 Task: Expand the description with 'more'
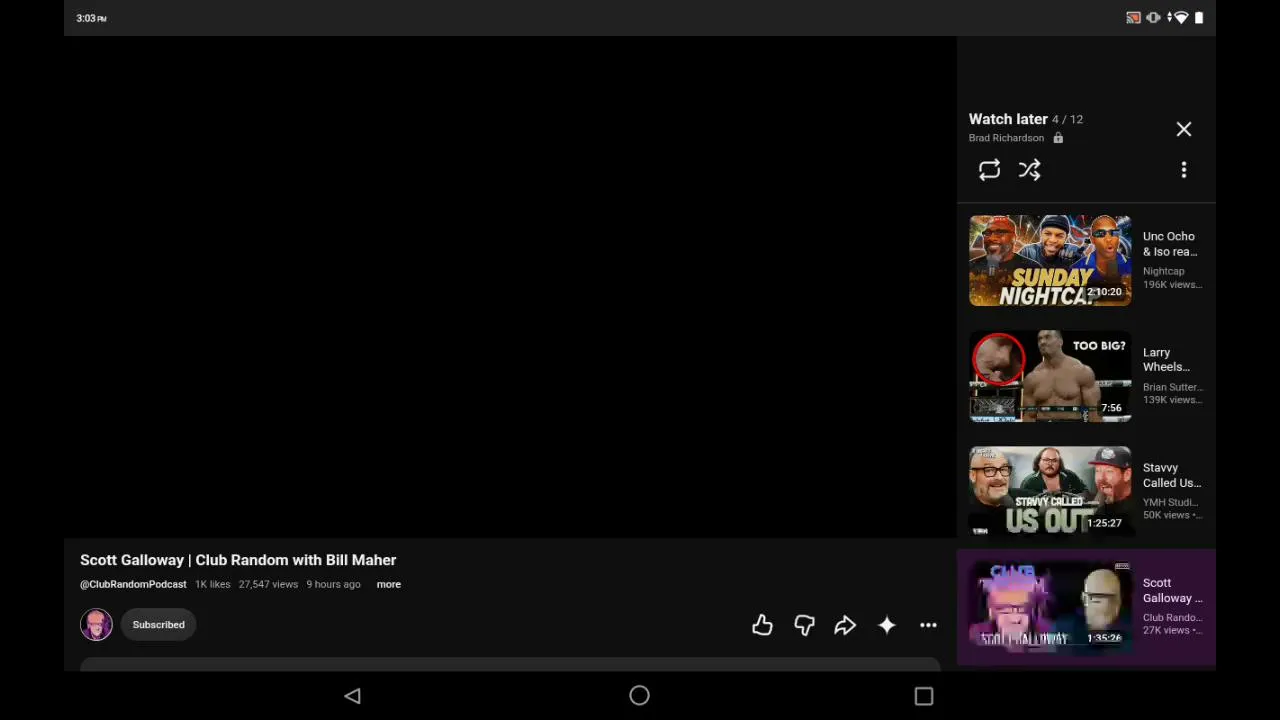coord(389,584)
